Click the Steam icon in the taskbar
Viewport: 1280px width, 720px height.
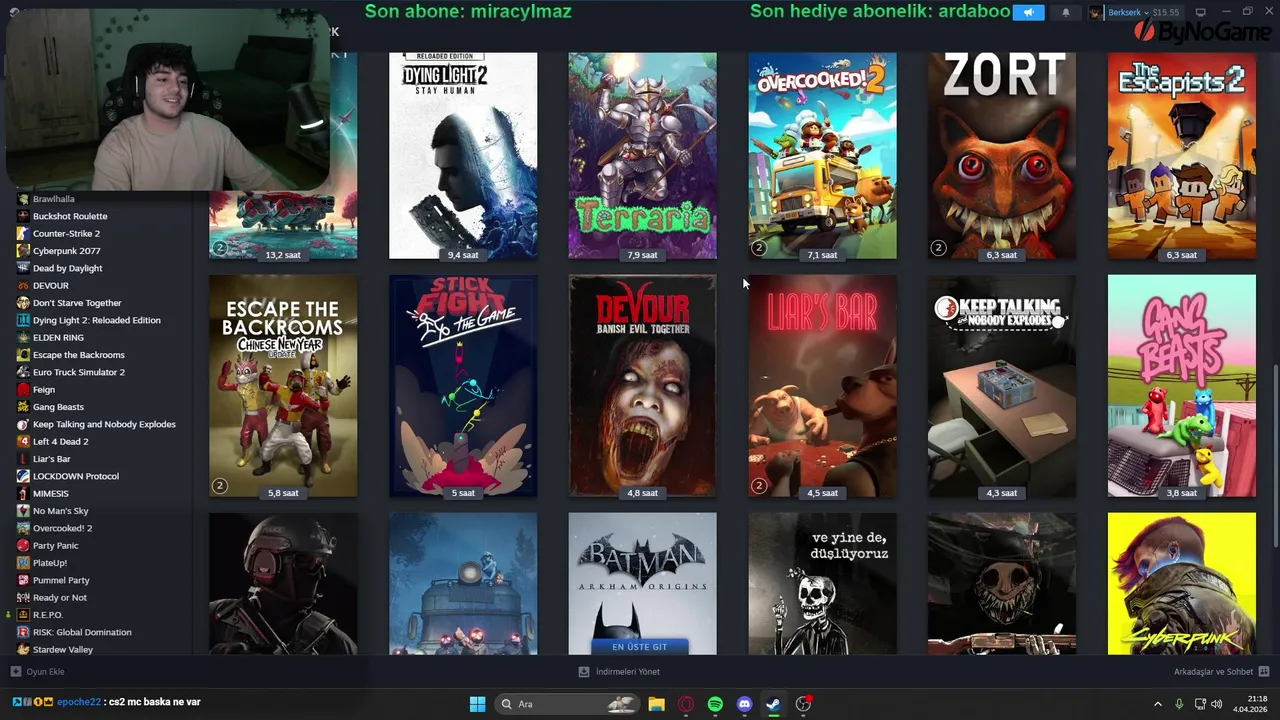[773, 704]
